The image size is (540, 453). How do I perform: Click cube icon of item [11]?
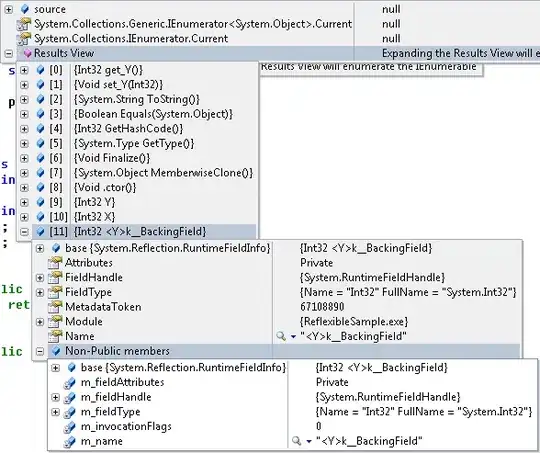(x=40, y=232)
